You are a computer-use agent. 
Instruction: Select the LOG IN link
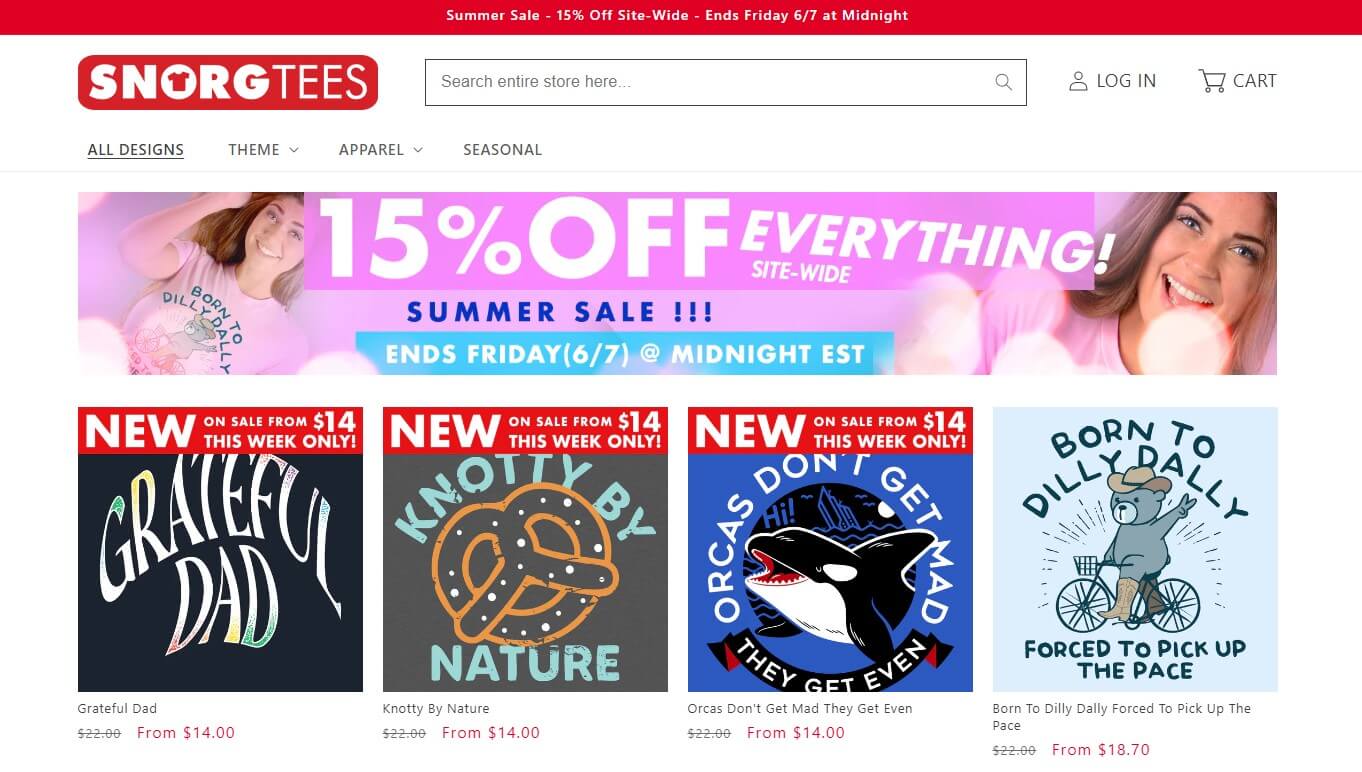pos(1126,81)
